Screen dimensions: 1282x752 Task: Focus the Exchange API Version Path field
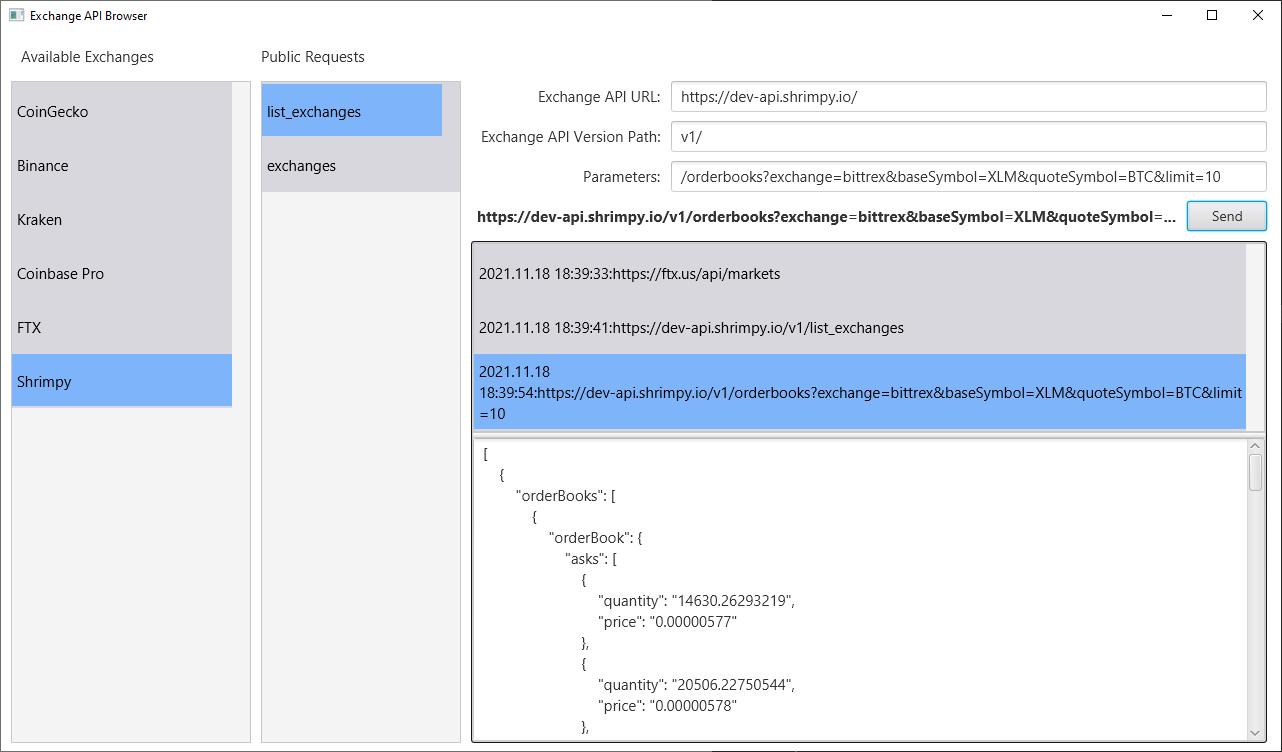tap(968, 137)
